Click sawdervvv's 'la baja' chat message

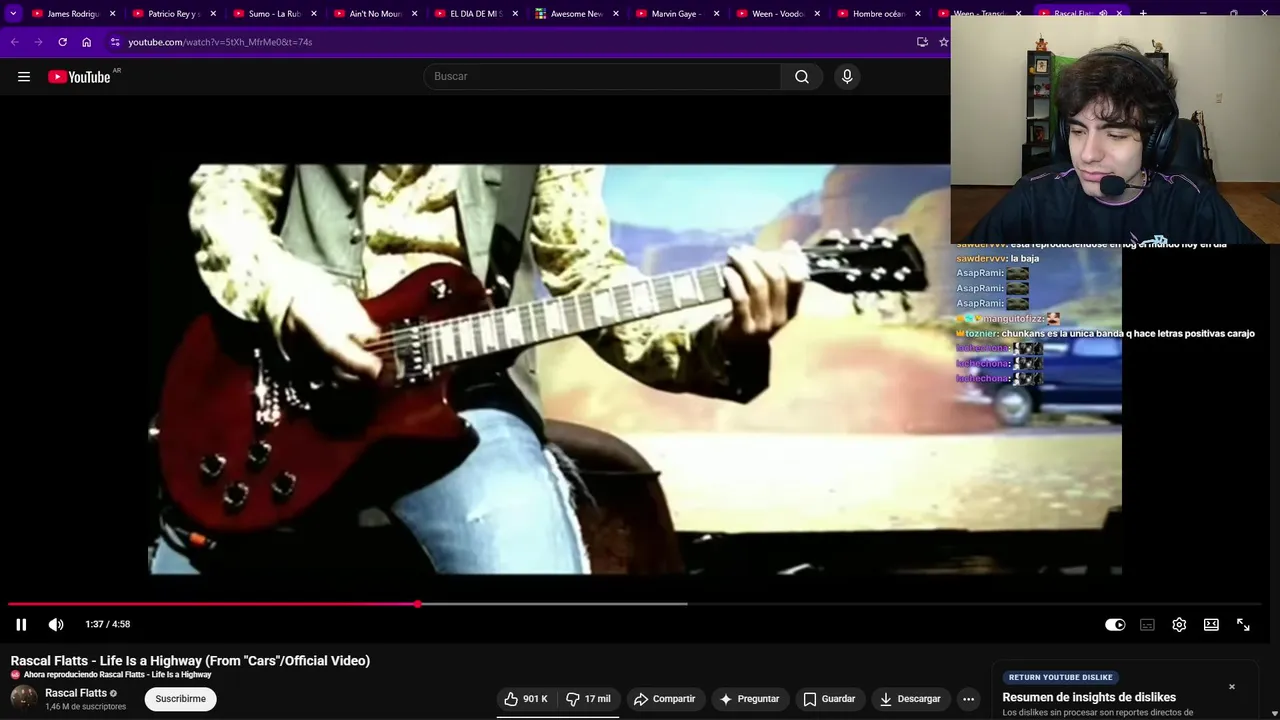(x=997, y=259)
